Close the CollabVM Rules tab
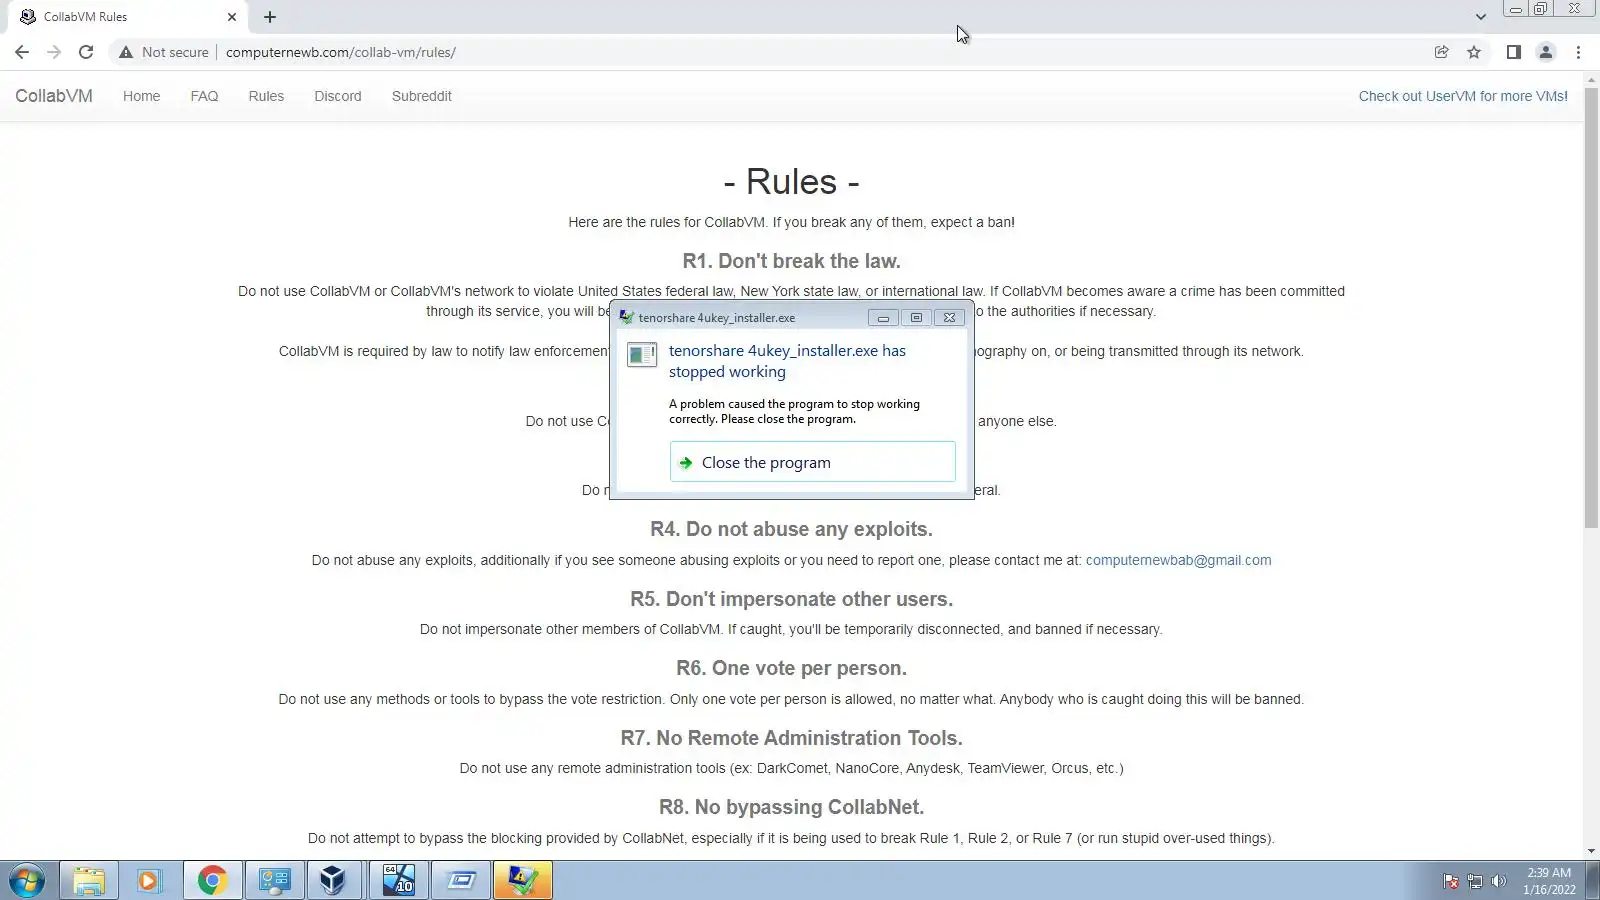 (232, 17)
